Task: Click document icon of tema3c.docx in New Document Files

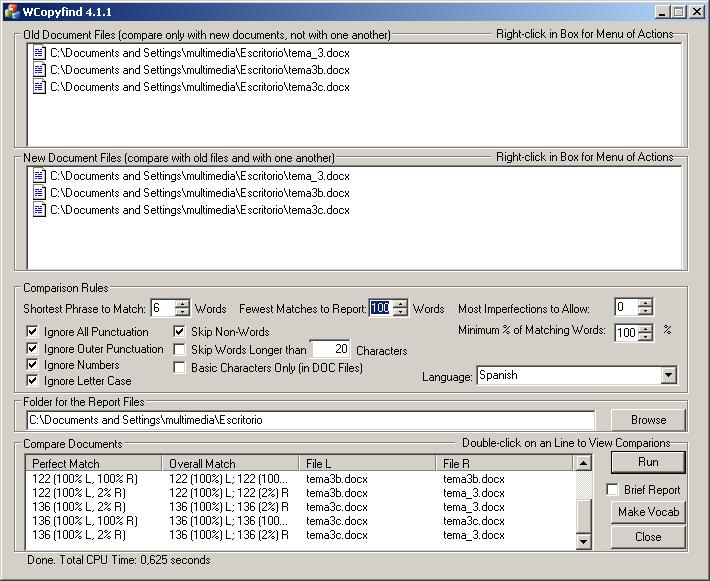Action: point(39,210)
